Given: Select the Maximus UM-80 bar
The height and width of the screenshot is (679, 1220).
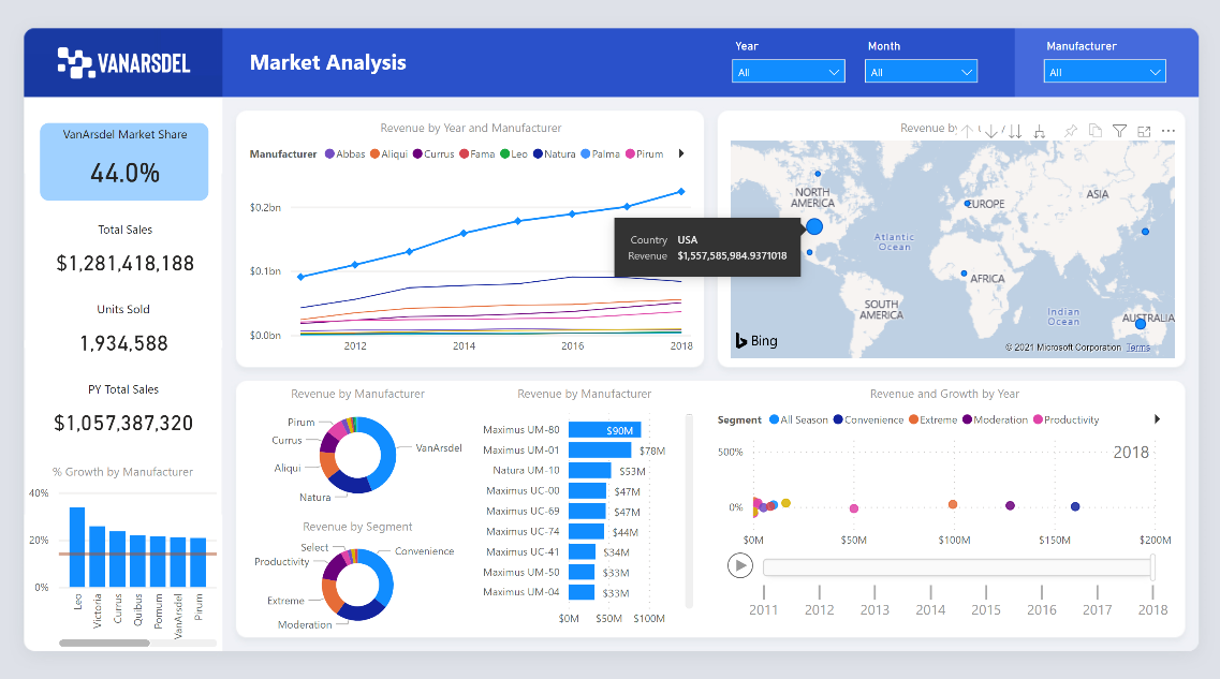Looking at the screenshot, I should click(x=604, y=430).
